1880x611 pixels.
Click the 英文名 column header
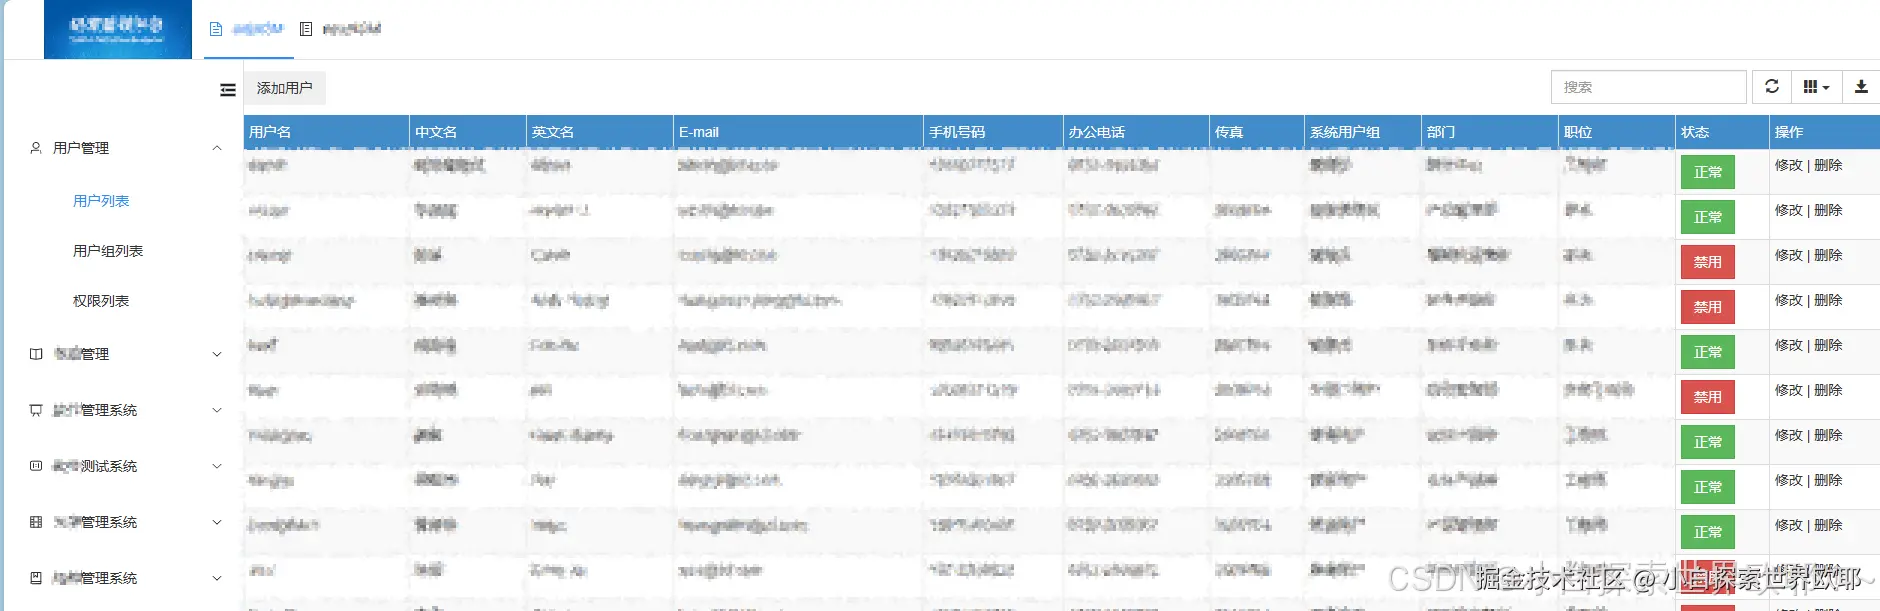[x=600, y=132]
